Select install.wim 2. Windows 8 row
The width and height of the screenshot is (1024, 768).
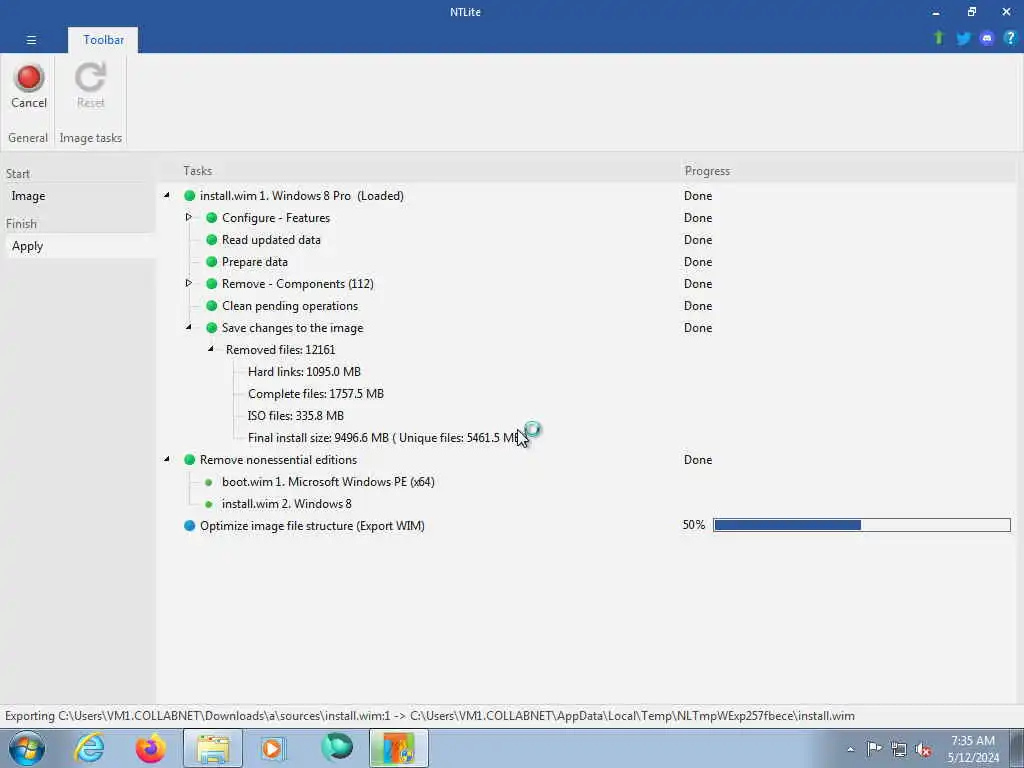tap(287, 504)
